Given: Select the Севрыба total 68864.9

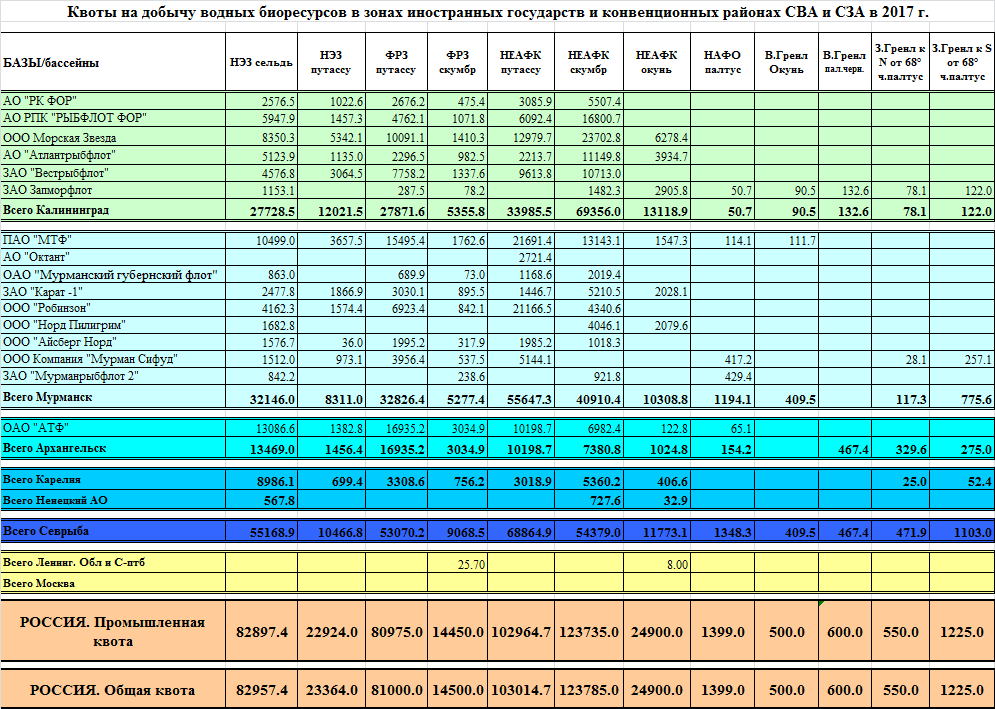Looking at the screenshot, I should pos(521,531).
